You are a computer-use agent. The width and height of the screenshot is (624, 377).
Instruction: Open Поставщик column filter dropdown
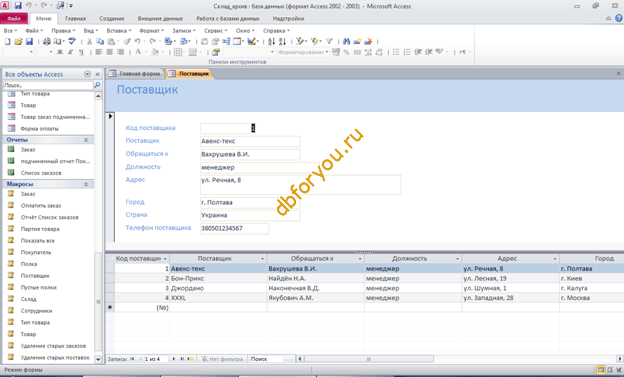262,259
